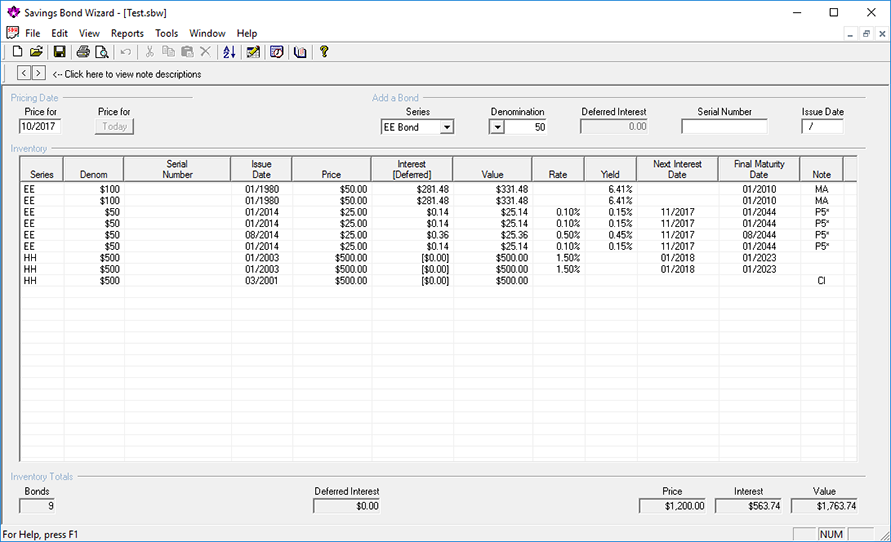Click the CI note cell
The width and height of the screenshot is (891, 542).
(x=821, y=280)
